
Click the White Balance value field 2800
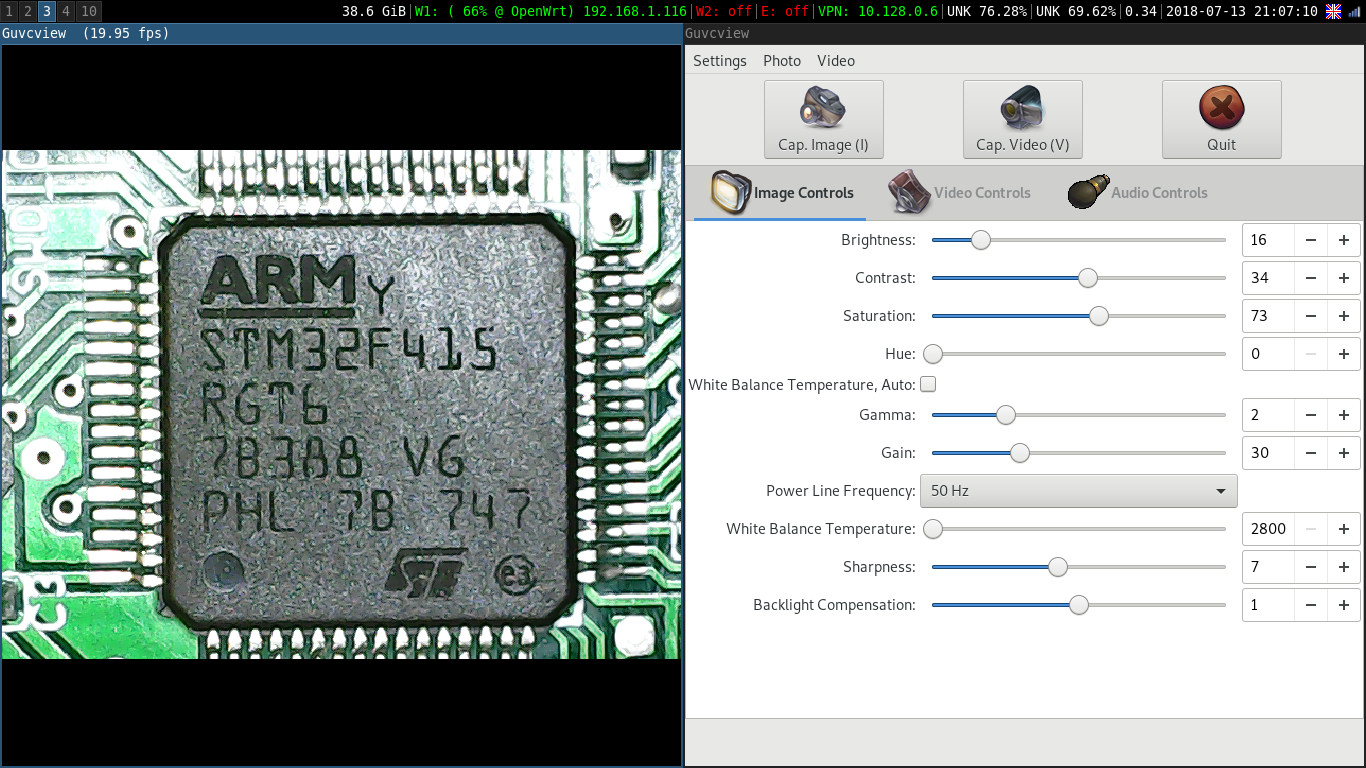click(1268, 529)
